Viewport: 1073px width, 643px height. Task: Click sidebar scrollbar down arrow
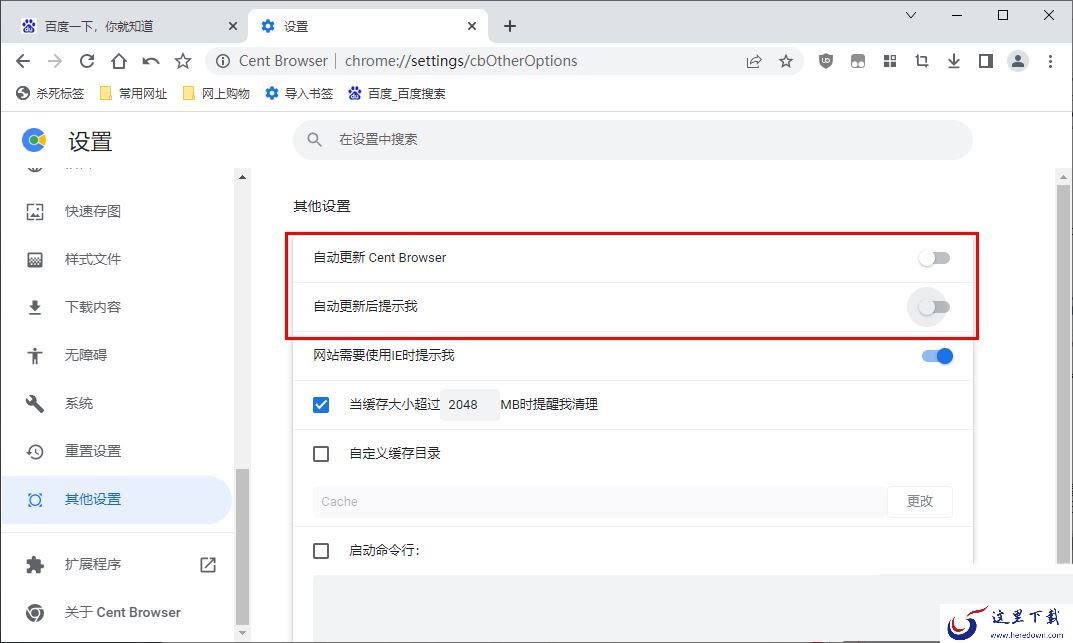pos(242,633)
